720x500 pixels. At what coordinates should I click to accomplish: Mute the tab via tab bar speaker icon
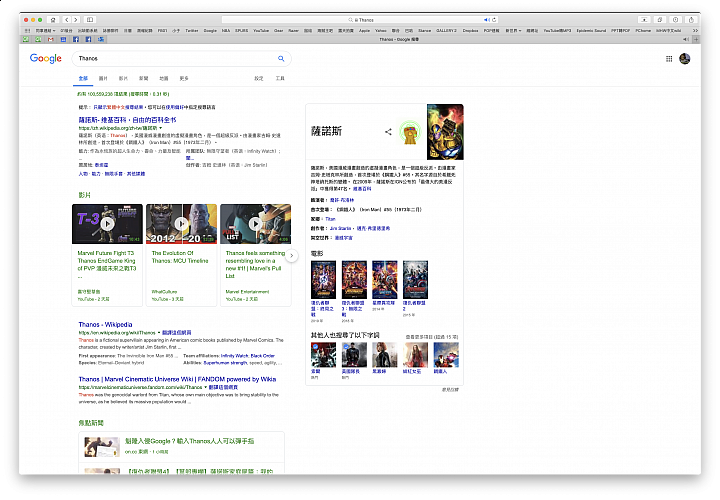click(686, 39)
